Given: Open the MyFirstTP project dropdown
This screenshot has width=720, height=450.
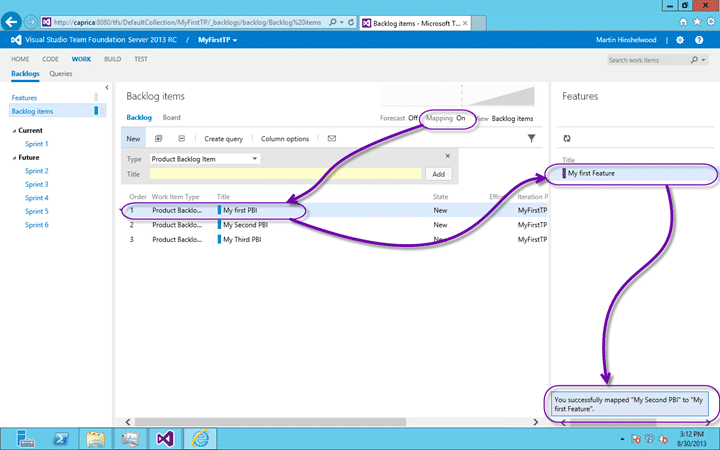Looking at the screenshot, I should [218, 40].
